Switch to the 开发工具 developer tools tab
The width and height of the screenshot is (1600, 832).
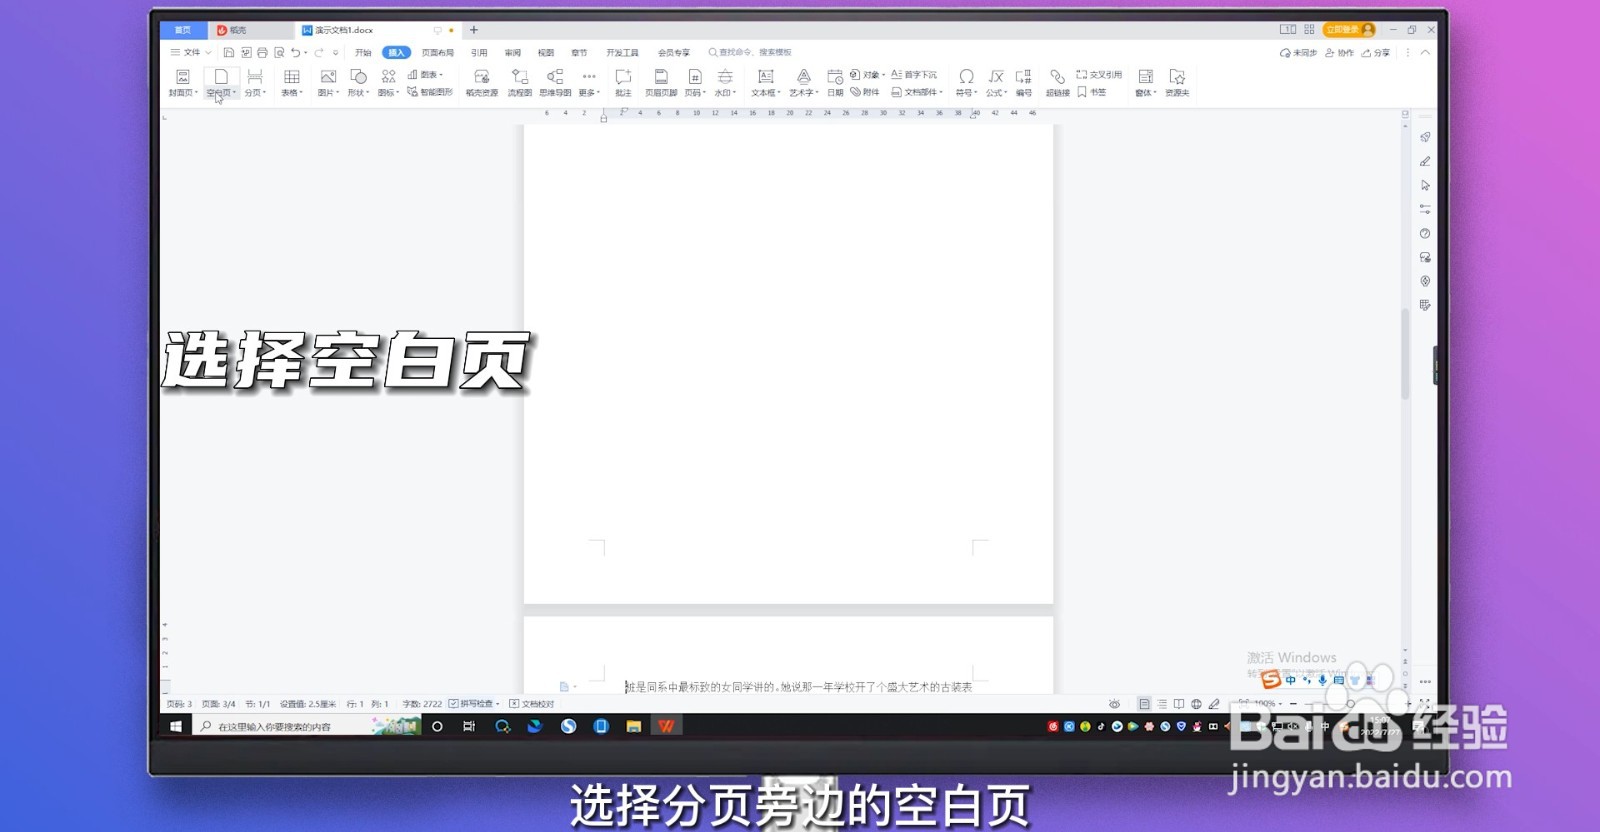coord(622,53)
